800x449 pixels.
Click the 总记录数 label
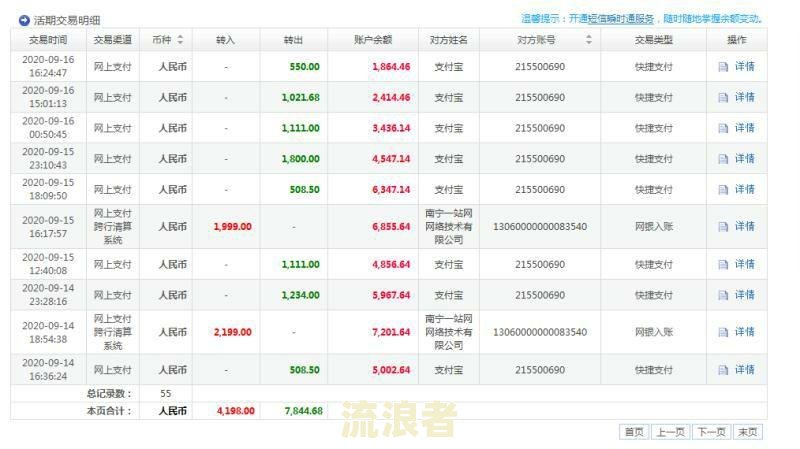pos(109,393)
